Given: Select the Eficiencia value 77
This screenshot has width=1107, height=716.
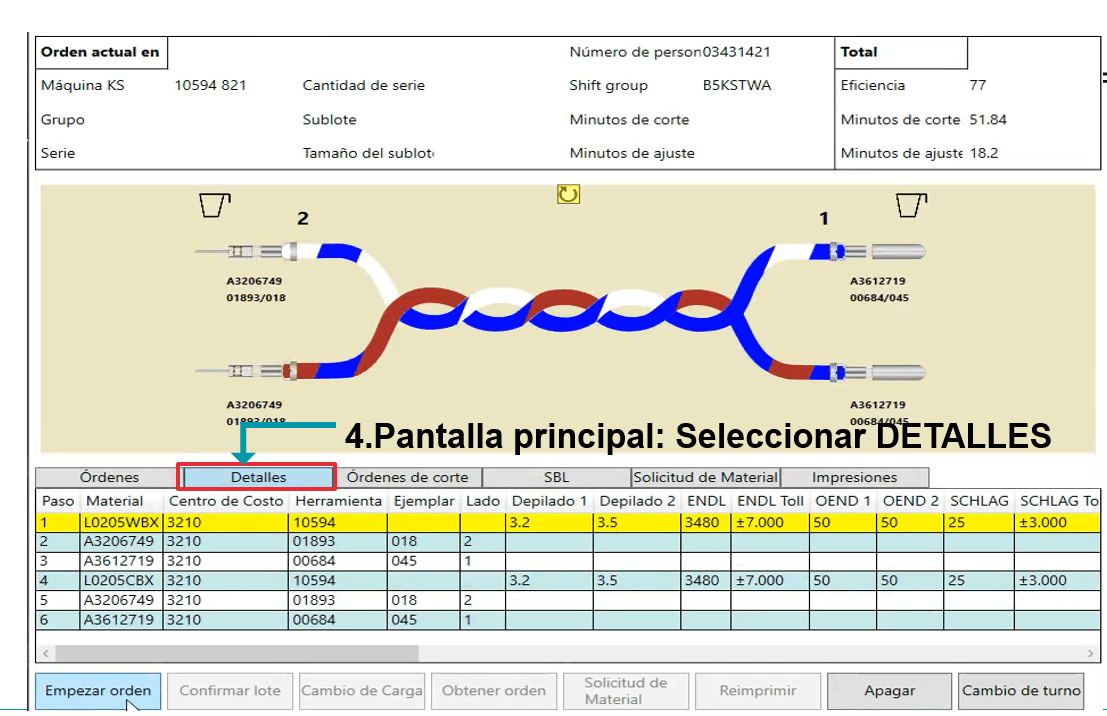Looking at the screenshot, I should 978,85.
